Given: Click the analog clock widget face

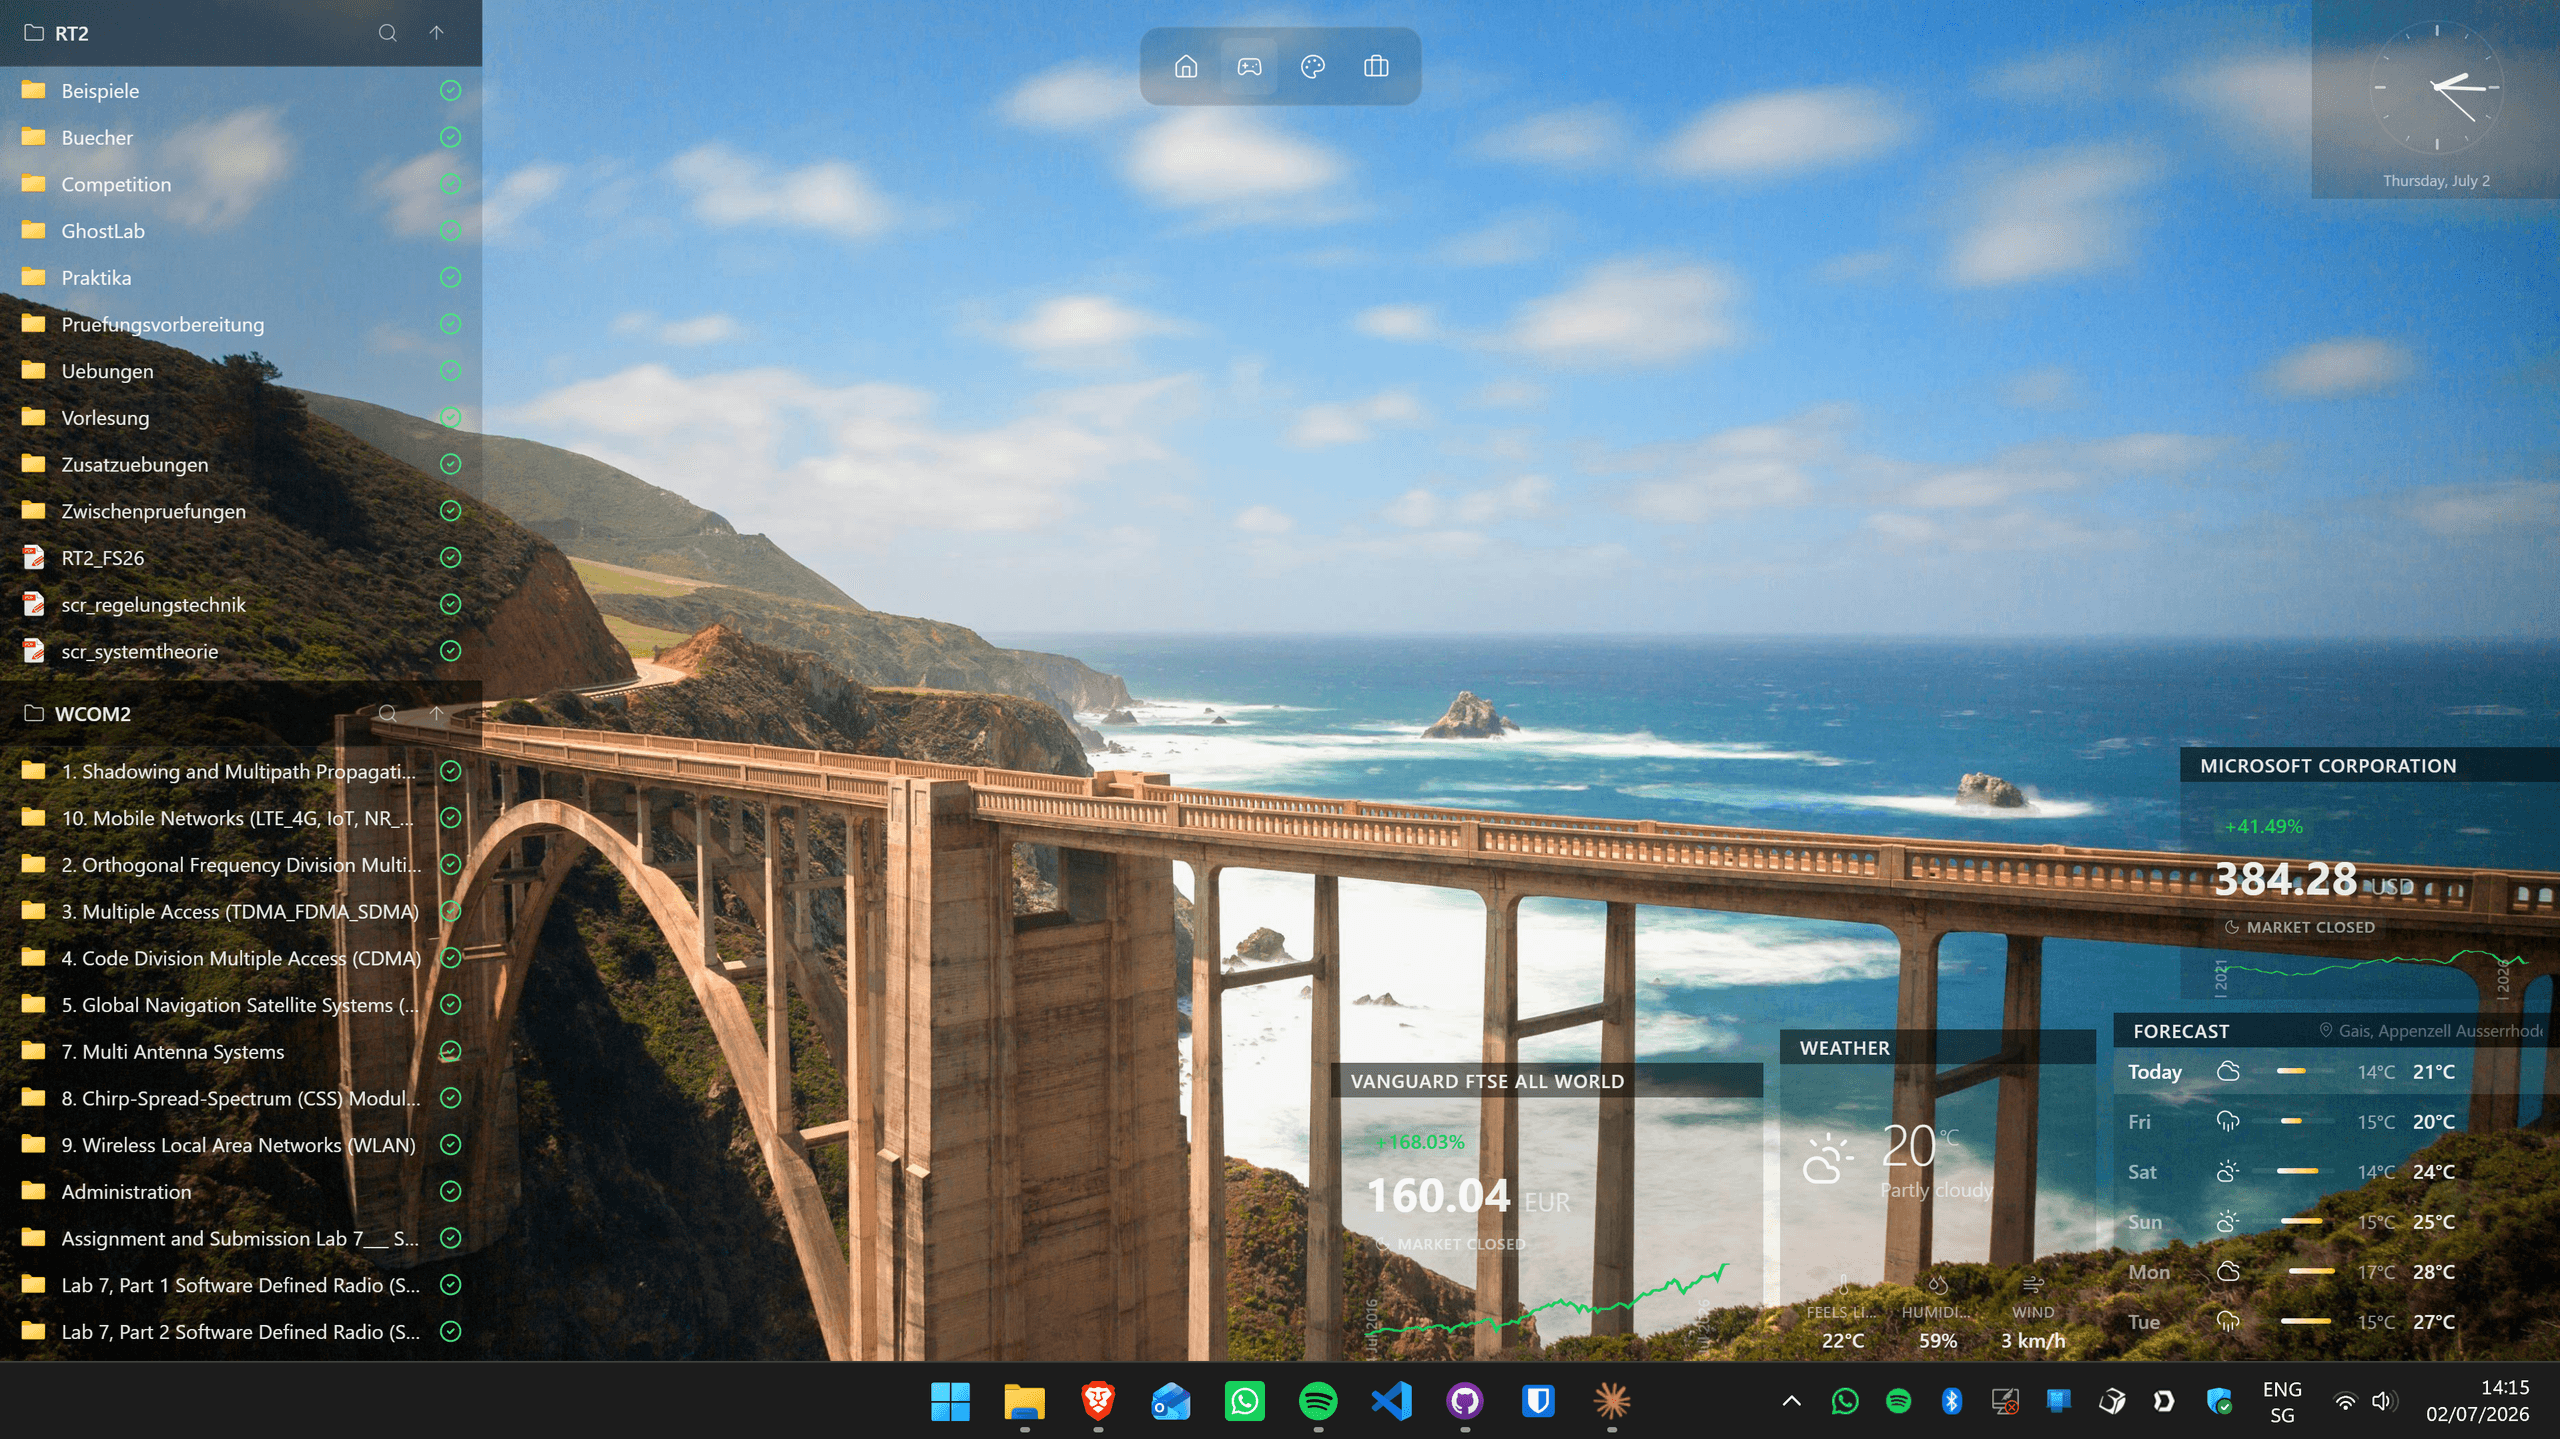Looking at the screenshot, I should [x=2437, y=87].
